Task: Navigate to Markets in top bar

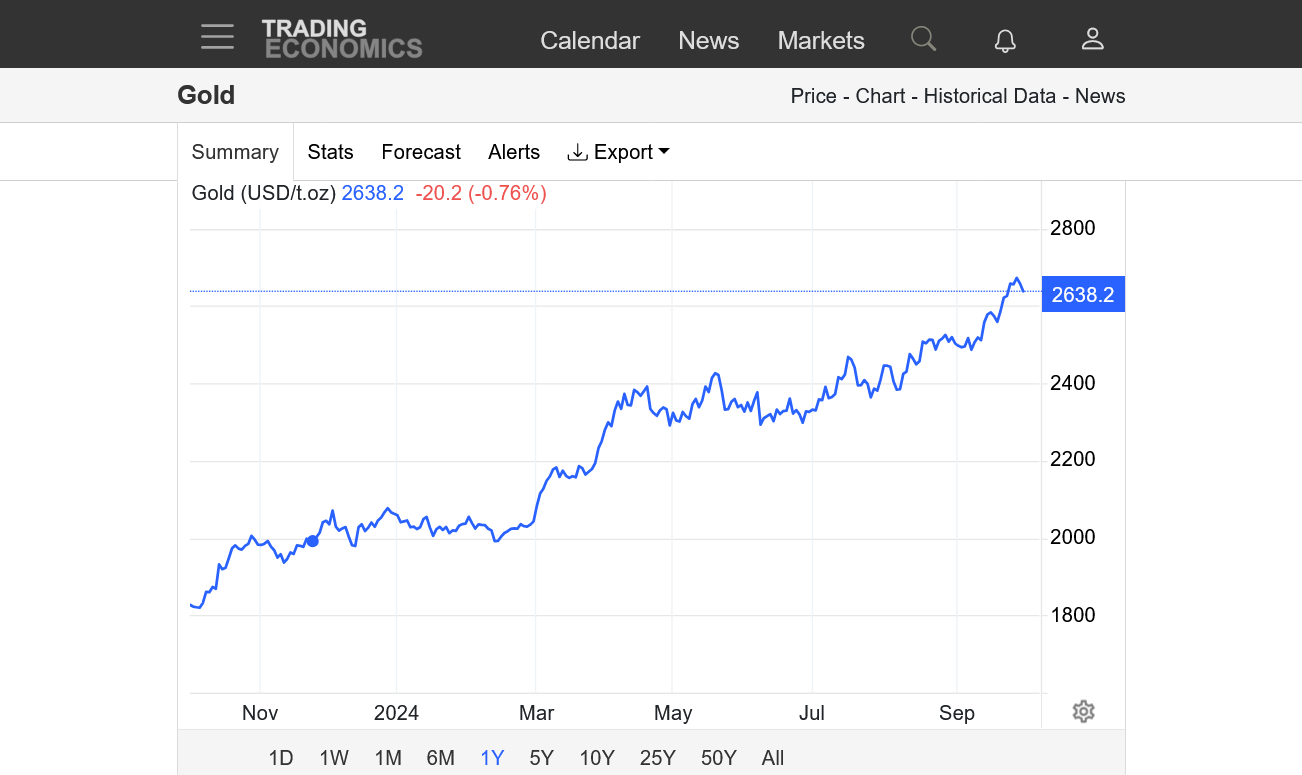Action: (x=821, y=41)
